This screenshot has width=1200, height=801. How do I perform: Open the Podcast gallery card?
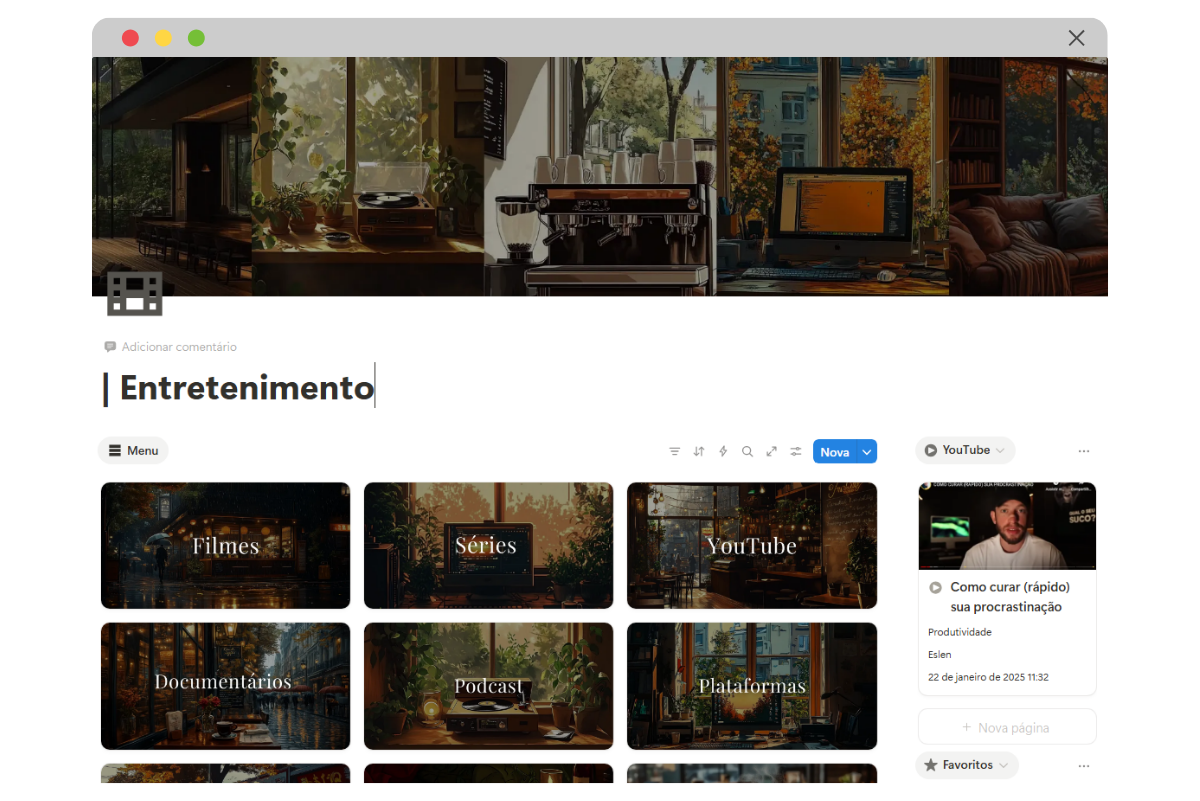[489, 686]
